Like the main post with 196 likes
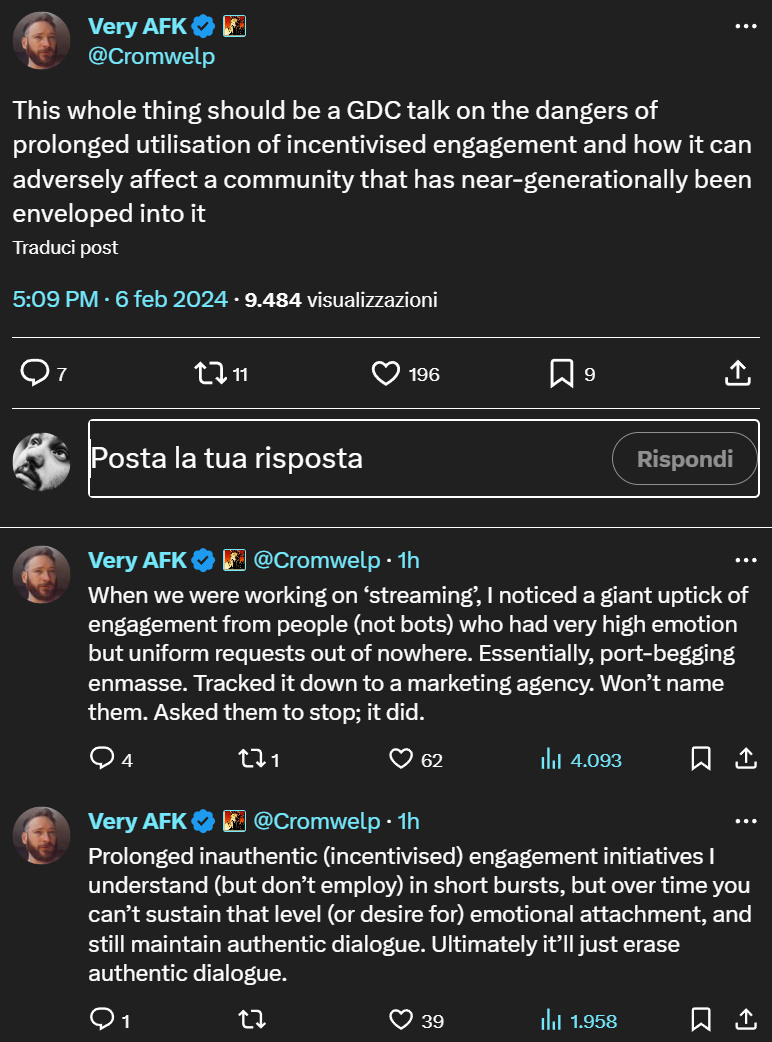 (386, 374)
